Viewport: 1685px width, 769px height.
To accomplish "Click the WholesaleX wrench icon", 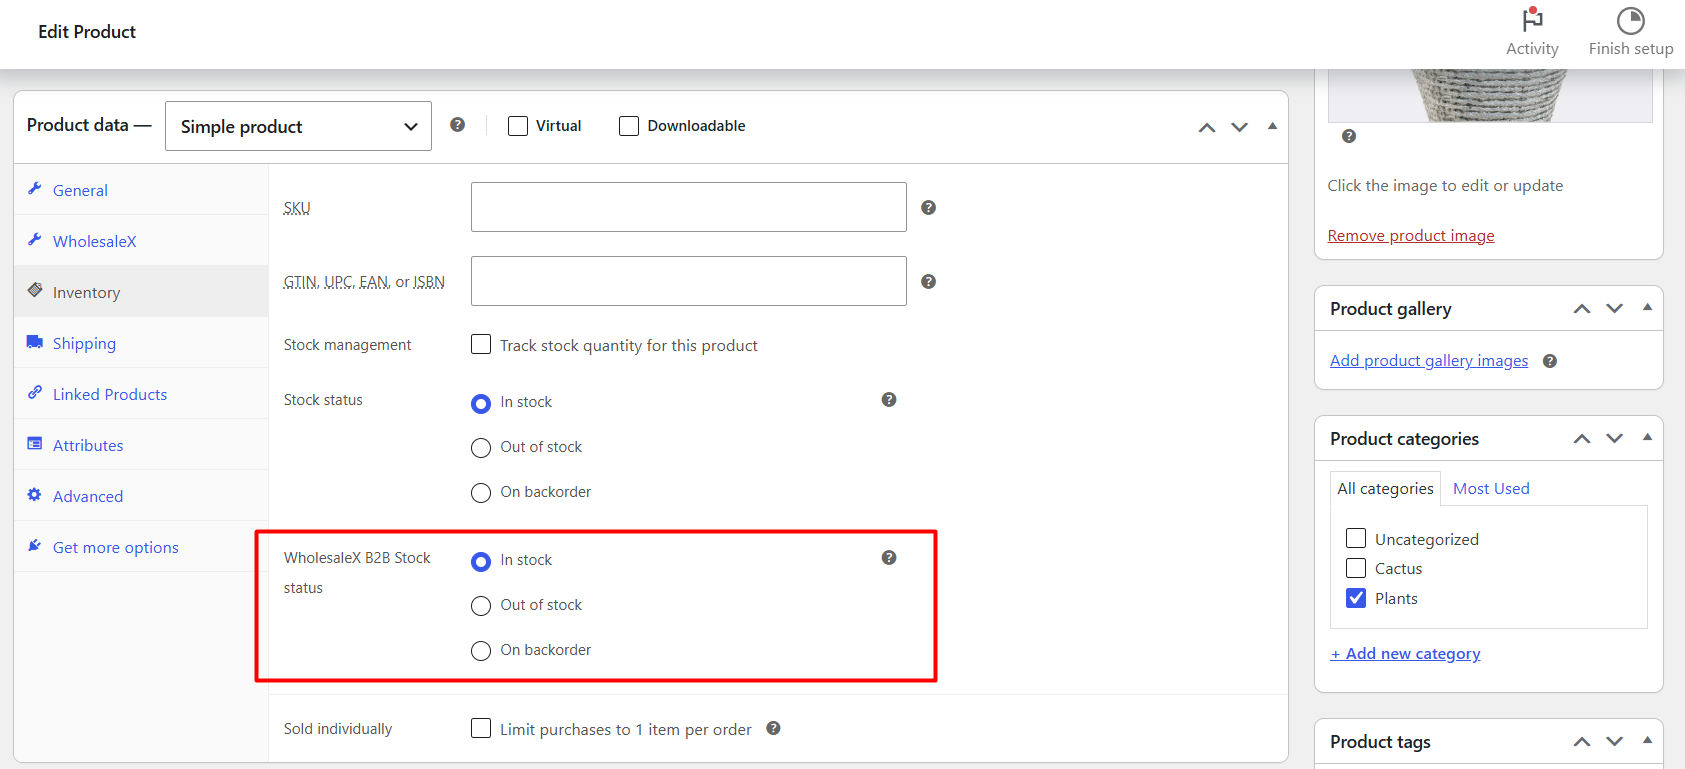I will click(35, 239).
